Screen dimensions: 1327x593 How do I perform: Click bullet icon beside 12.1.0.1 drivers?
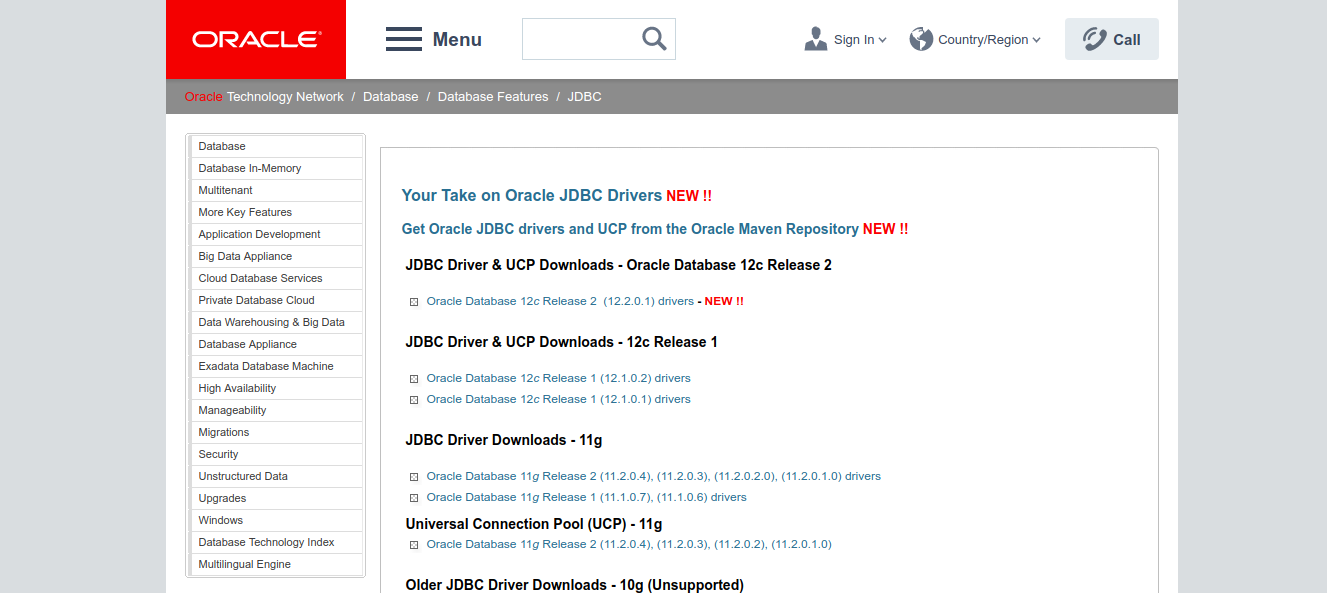coord(414,400)
